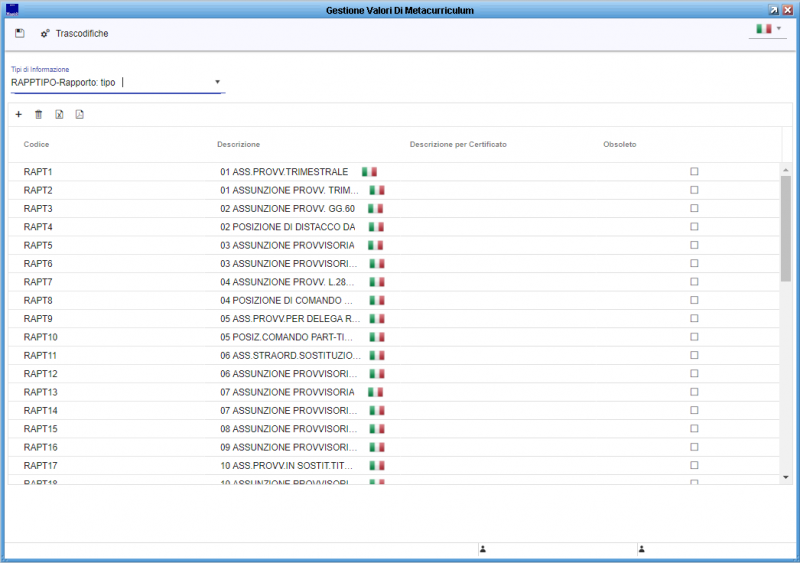Viewport: 800px width, 563px height.
Task: Open the language flag selector dropdown
Action: click(x=767, y=29)
